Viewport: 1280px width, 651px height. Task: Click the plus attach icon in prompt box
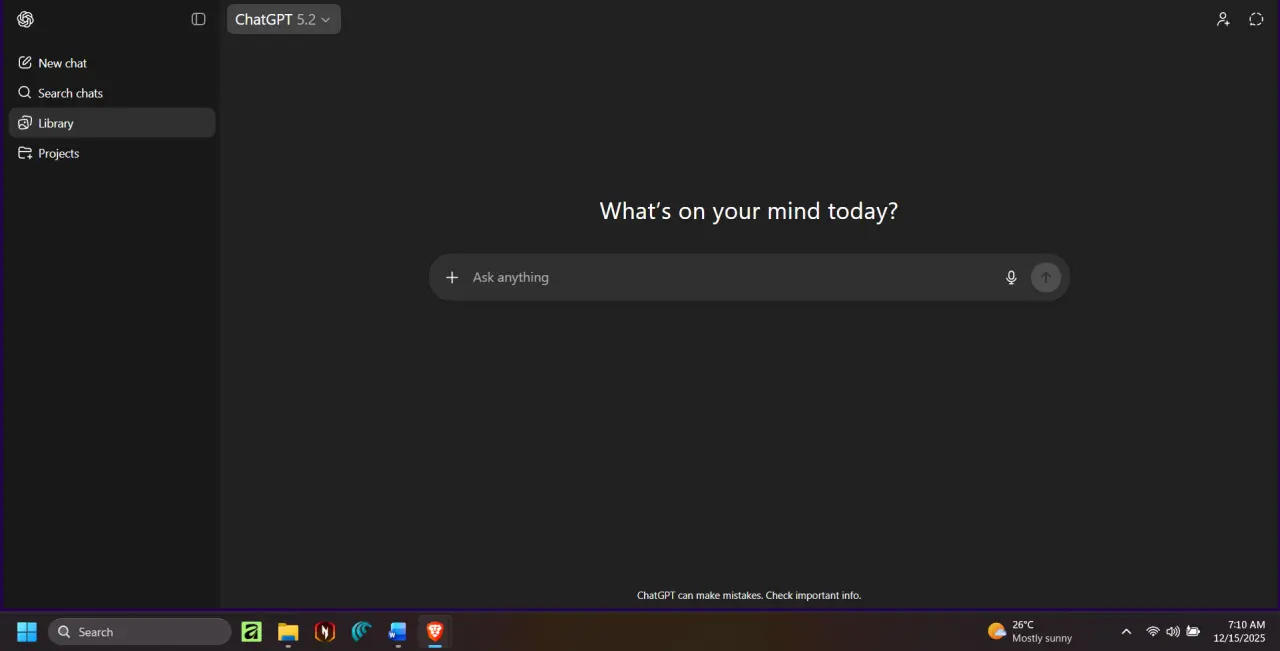(452, 277)
